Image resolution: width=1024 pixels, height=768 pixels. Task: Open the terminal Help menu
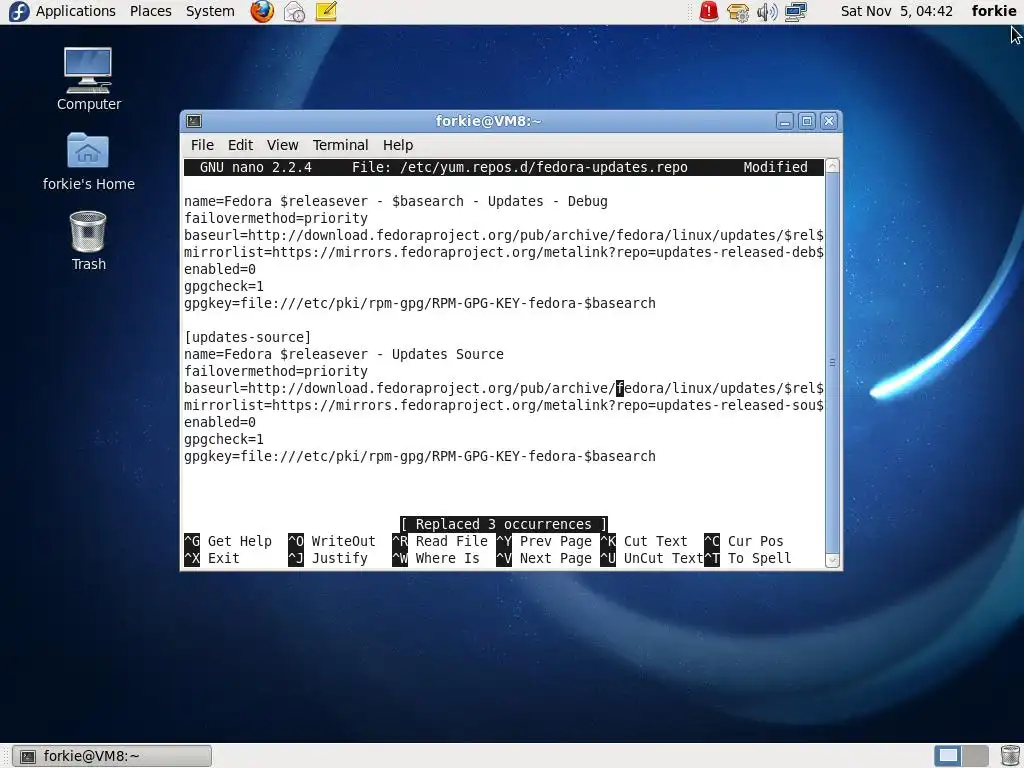398,145
